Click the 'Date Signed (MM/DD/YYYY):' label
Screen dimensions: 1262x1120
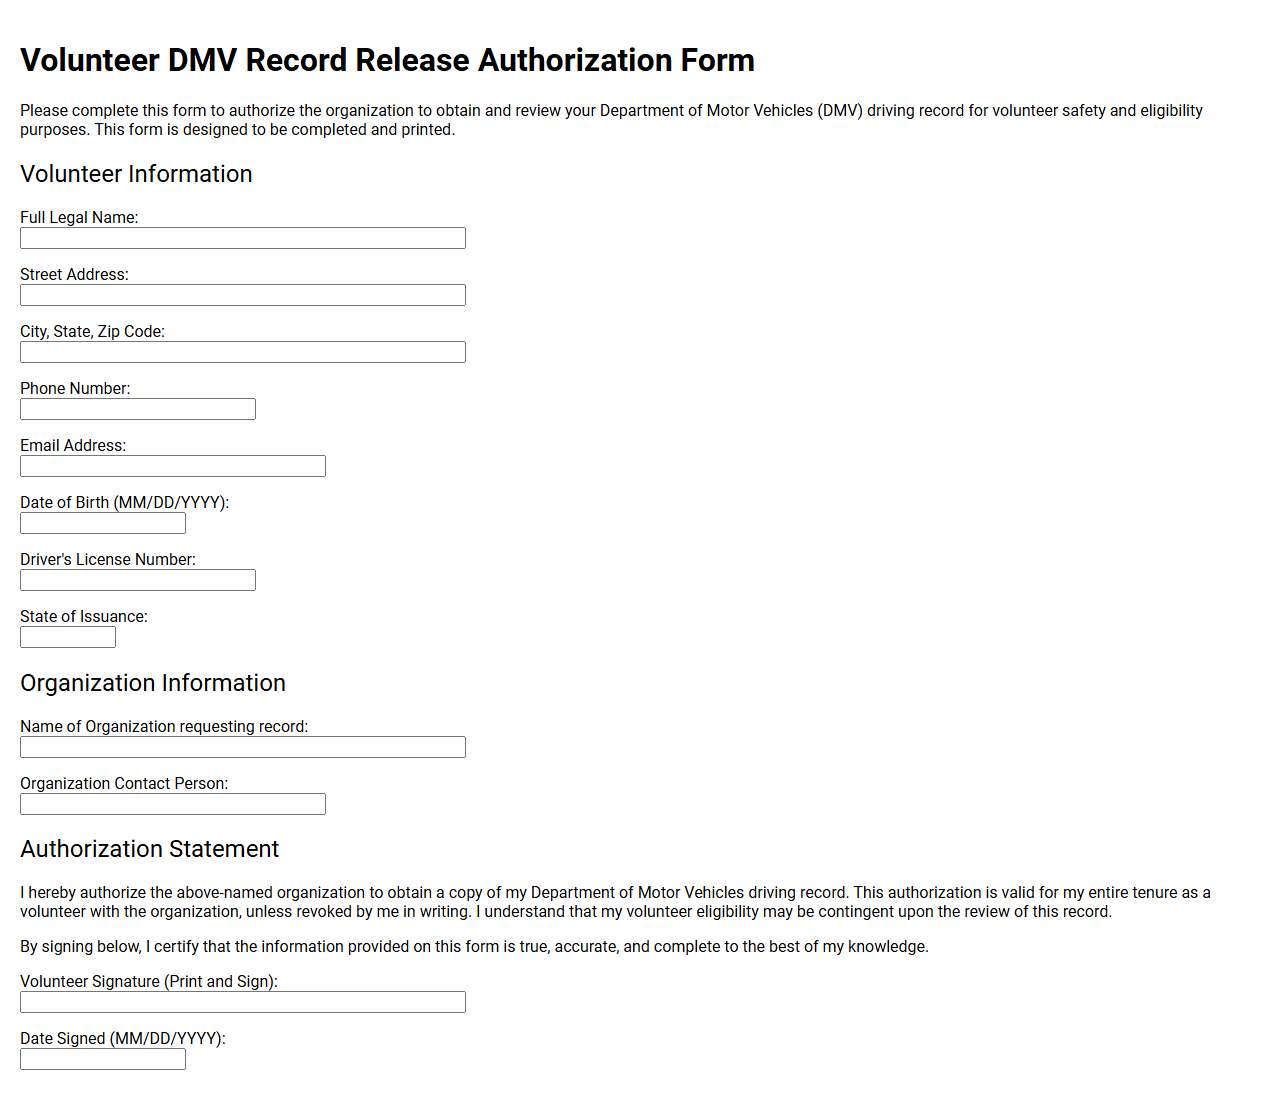point(123,1038)
